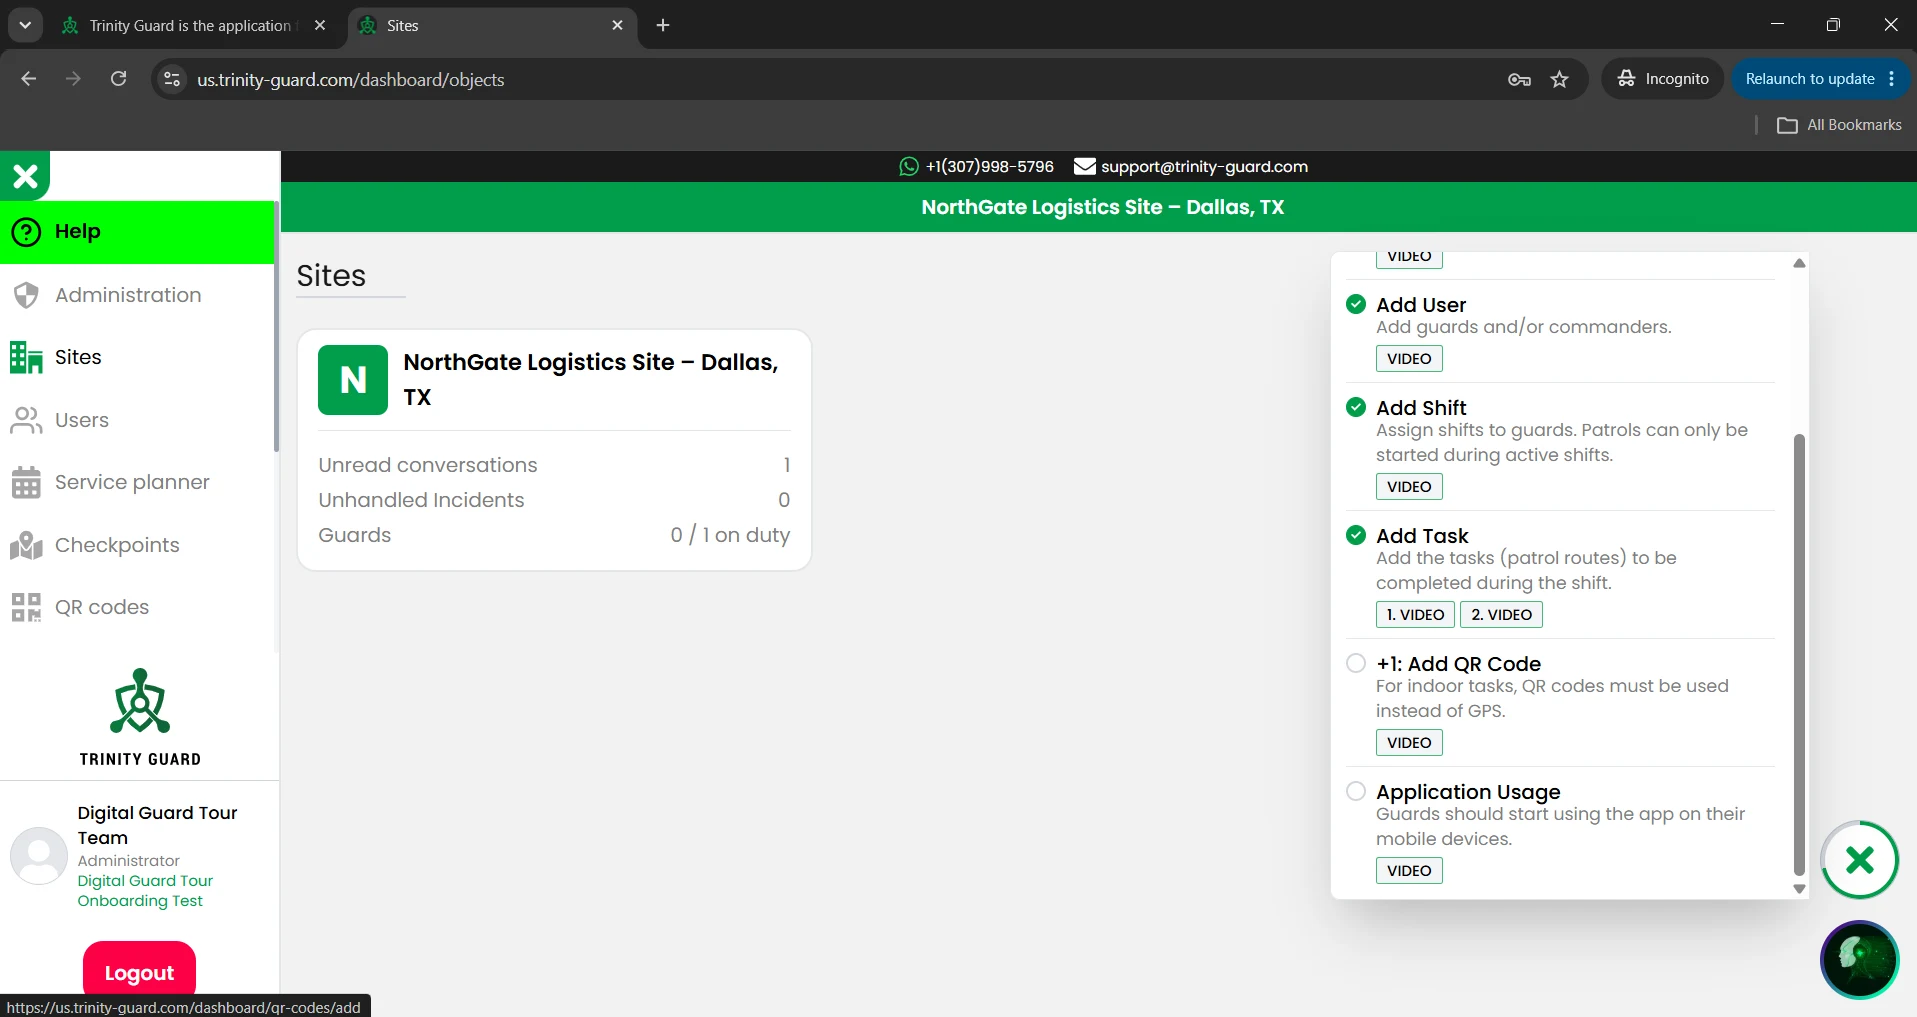This screenshot has width=1917, height=1017.
Task: Reload the page
Action: 118,79
